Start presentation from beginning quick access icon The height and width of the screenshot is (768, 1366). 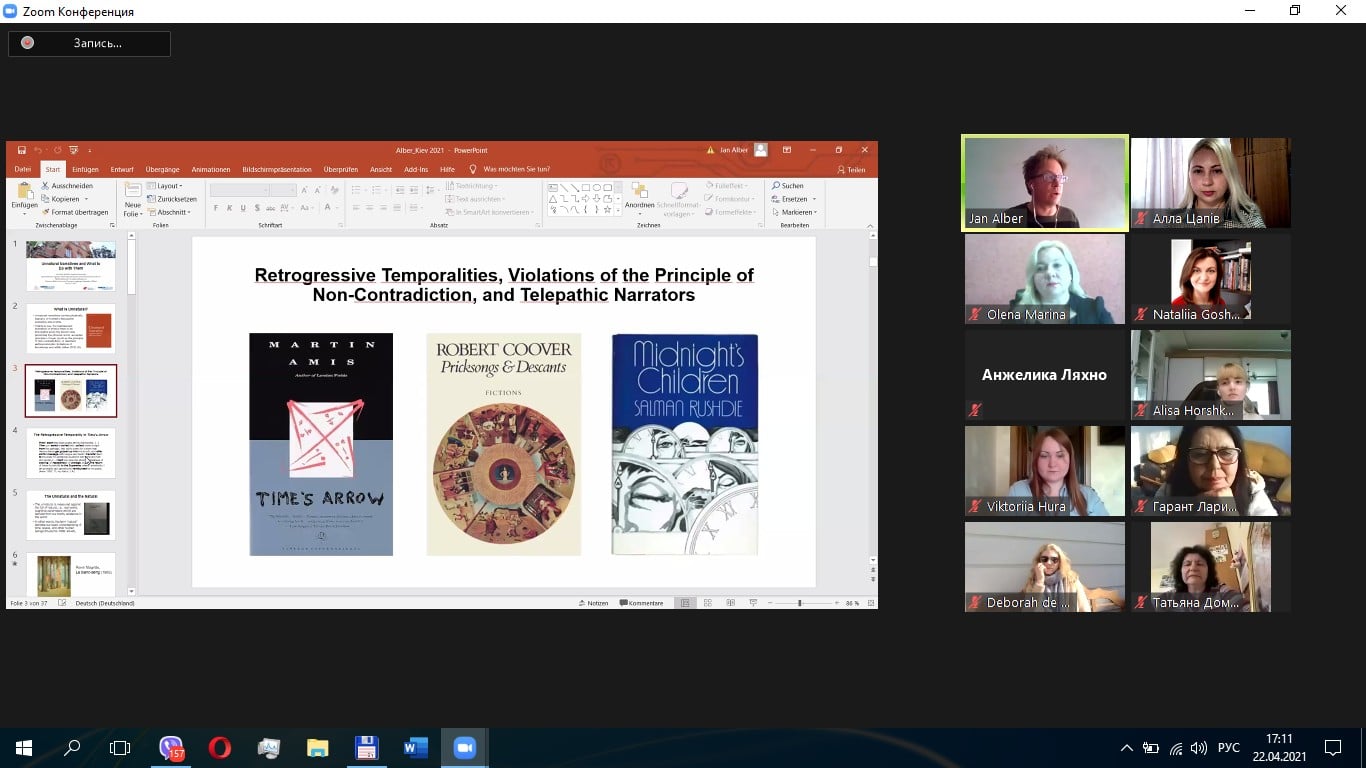click(72, 150)
